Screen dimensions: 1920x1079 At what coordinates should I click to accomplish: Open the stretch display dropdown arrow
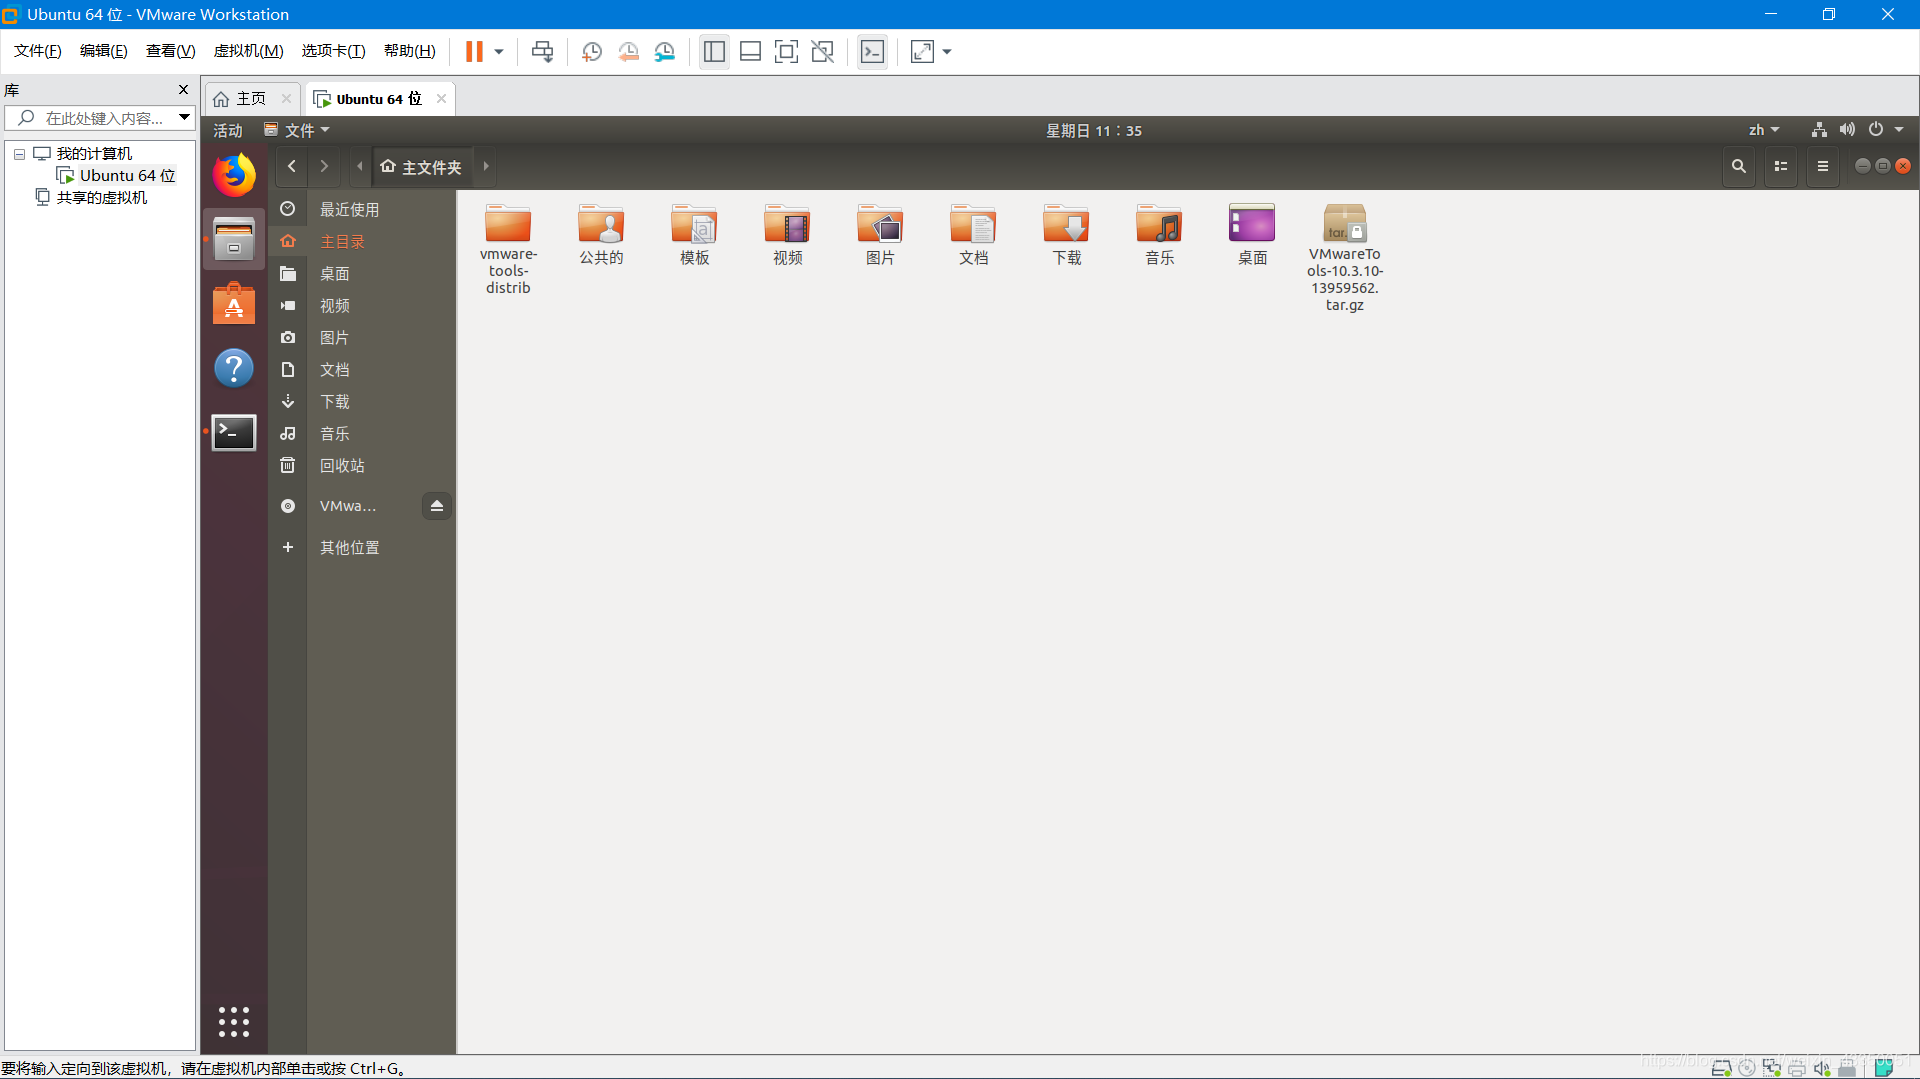(947, 52)
